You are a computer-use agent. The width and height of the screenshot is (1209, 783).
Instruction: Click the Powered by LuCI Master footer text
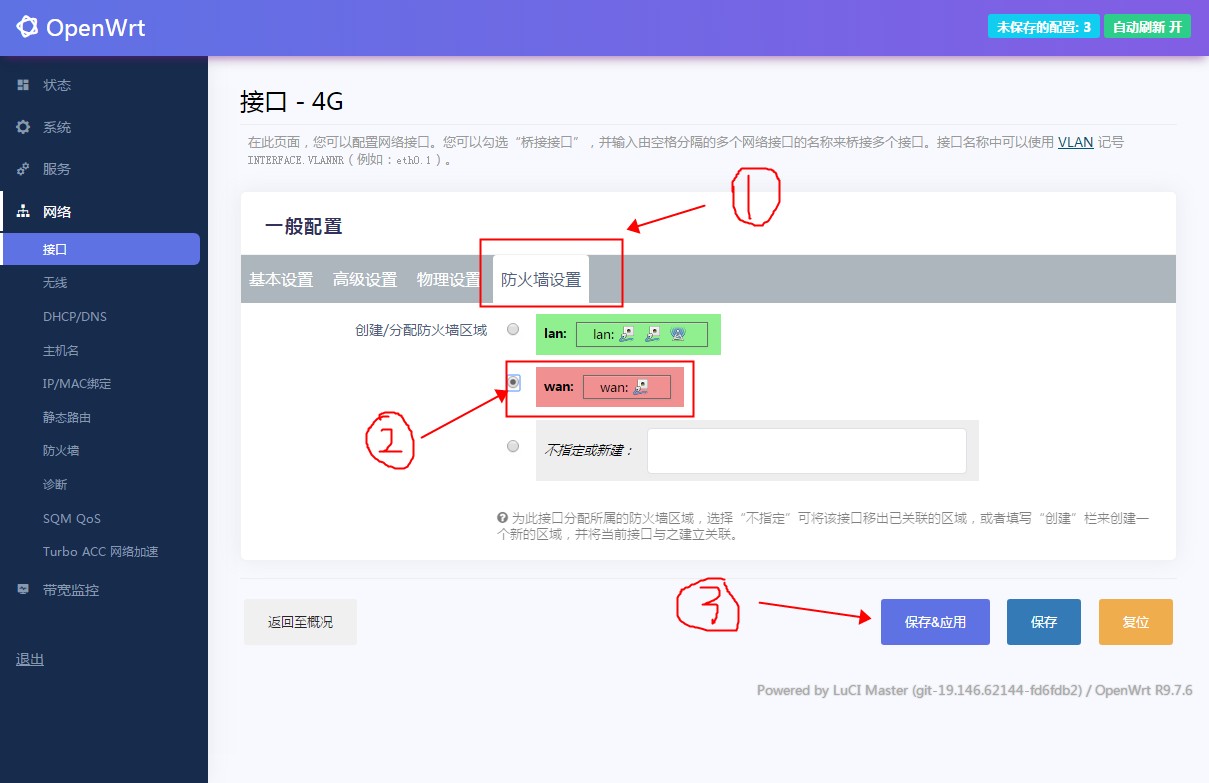click(974, 690)
